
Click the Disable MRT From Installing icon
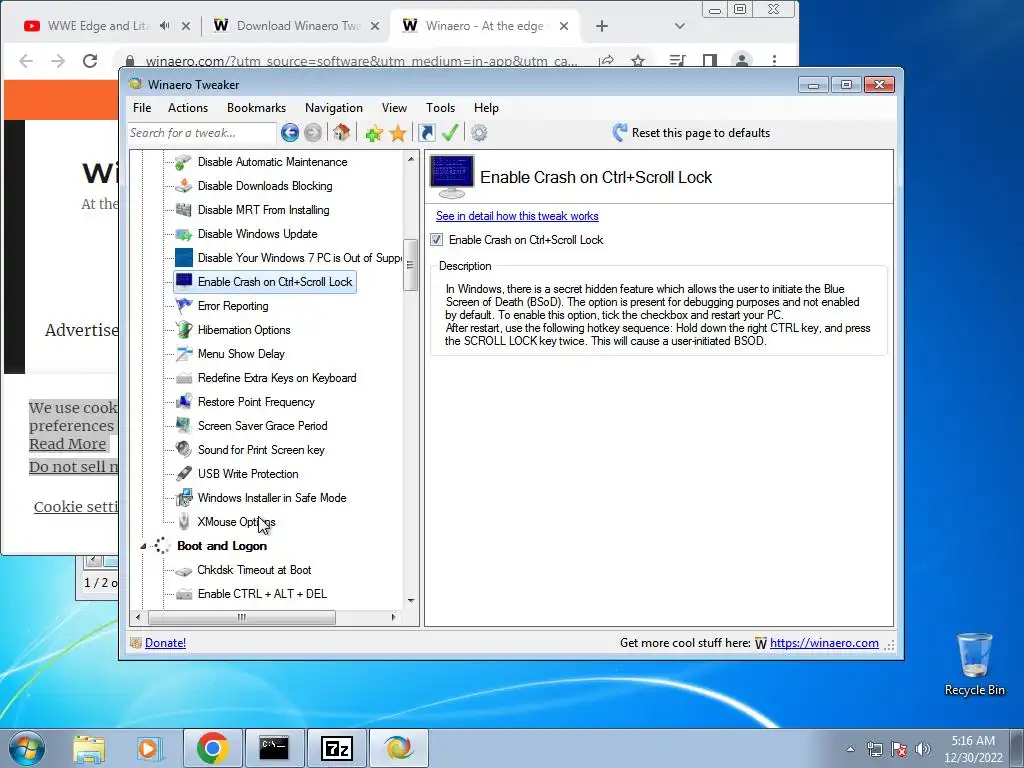[184, 210]
